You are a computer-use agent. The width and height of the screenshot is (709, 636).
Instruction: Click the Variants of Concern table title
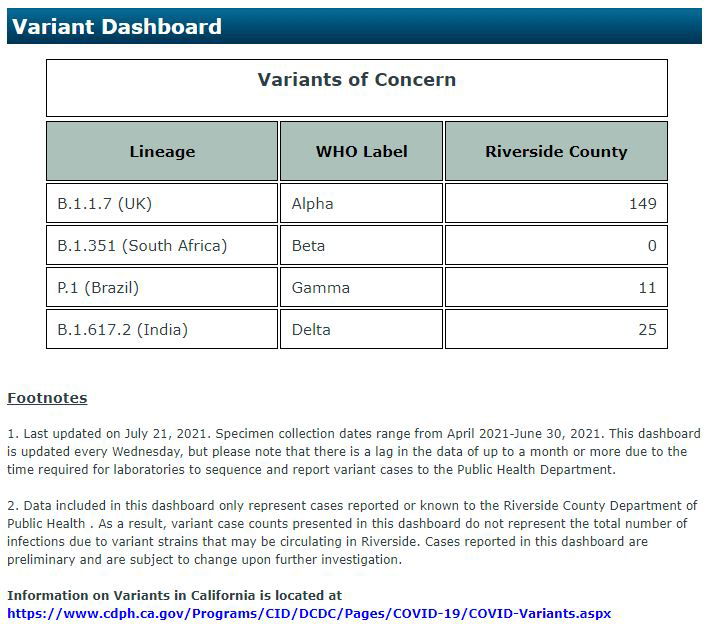click(356, 80)
